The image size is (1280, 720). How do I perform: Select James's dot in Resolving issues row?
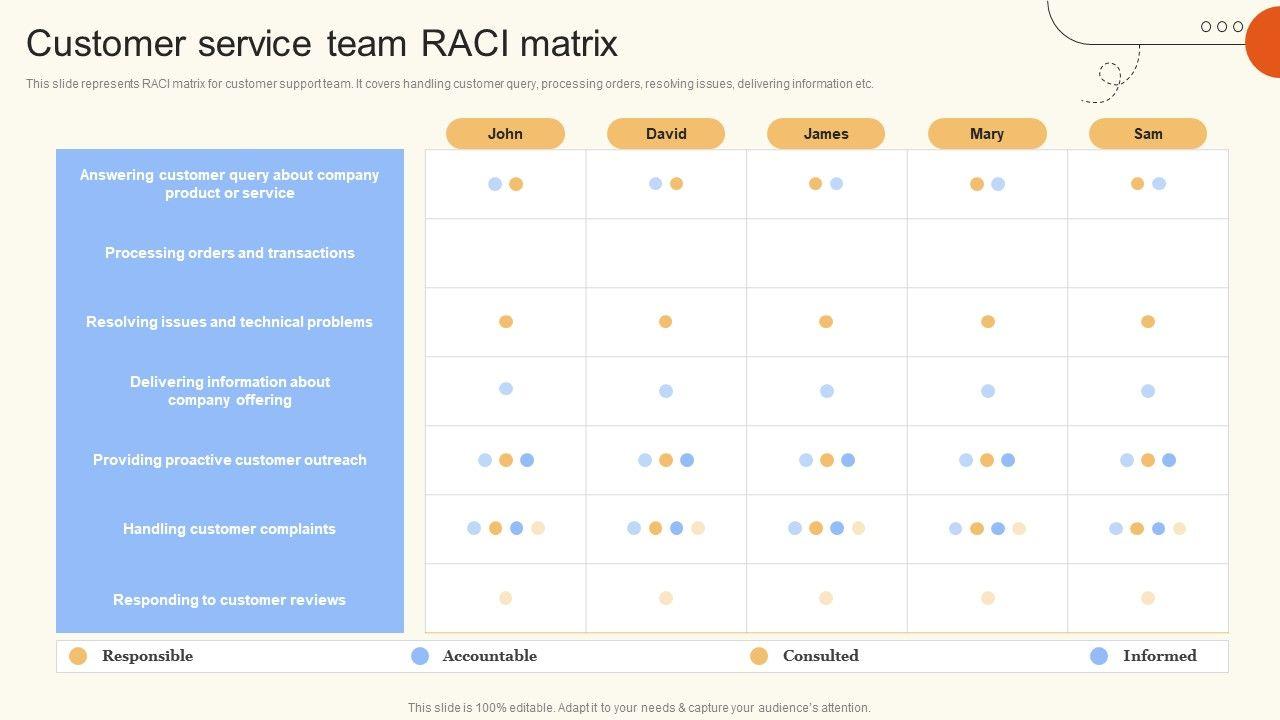point(826,322)
